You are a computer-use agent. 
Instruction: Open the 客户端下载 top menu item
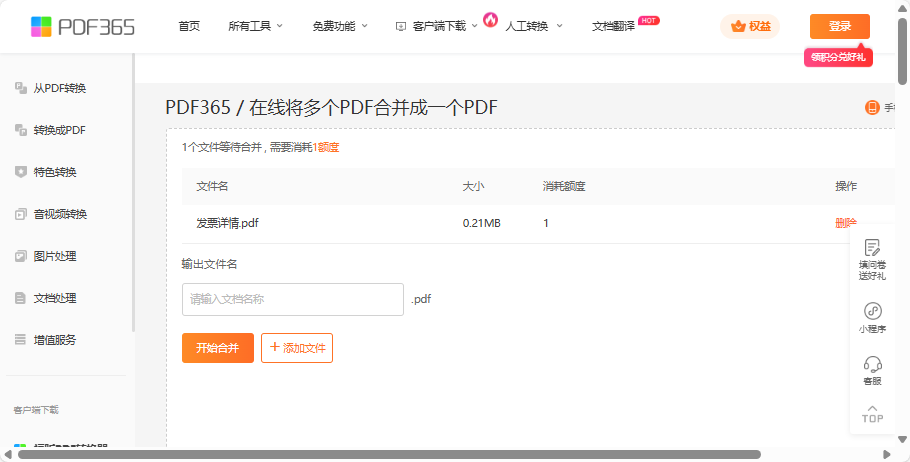pos(439,26)
